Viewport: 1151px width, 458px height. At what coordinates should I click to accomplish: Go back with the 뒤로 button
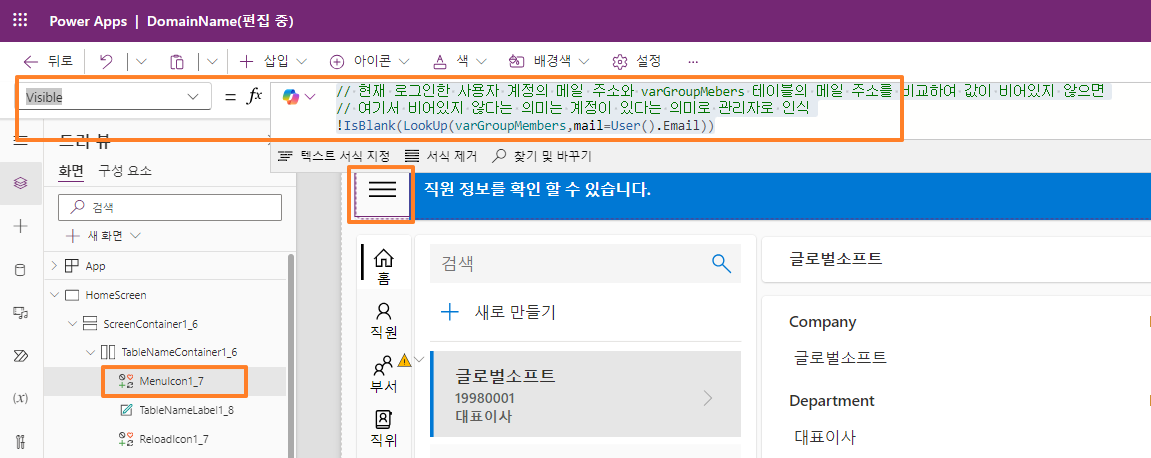click(x=48, y=62)
